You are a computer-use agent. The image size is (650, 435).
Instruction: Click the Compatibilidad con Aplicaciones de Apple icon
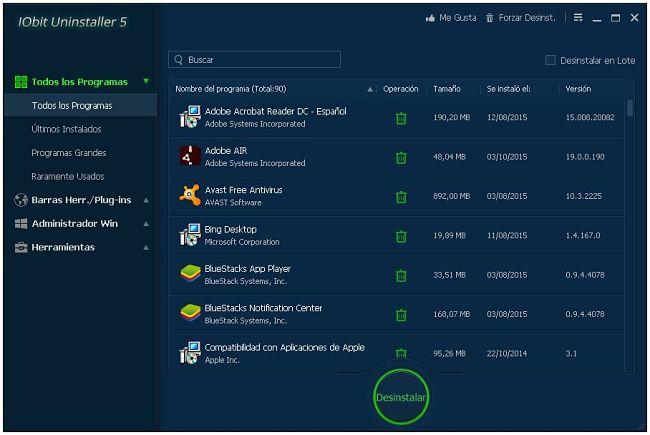point(190,352)
